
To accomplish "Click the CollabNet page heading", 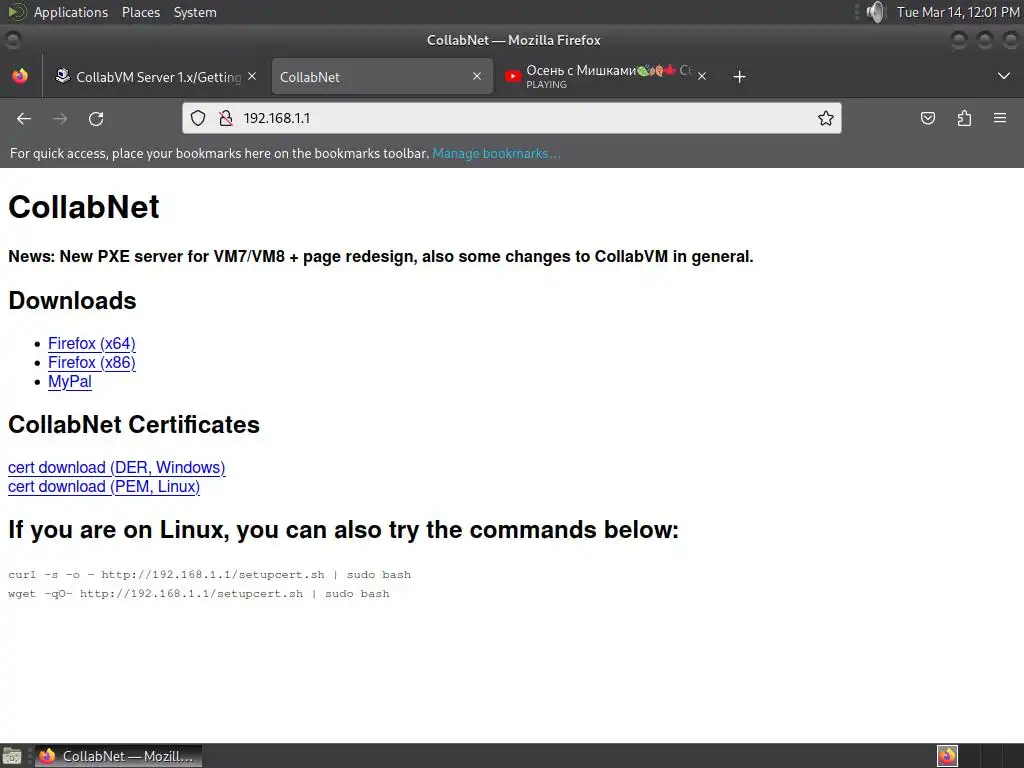I will coord(84,207).
